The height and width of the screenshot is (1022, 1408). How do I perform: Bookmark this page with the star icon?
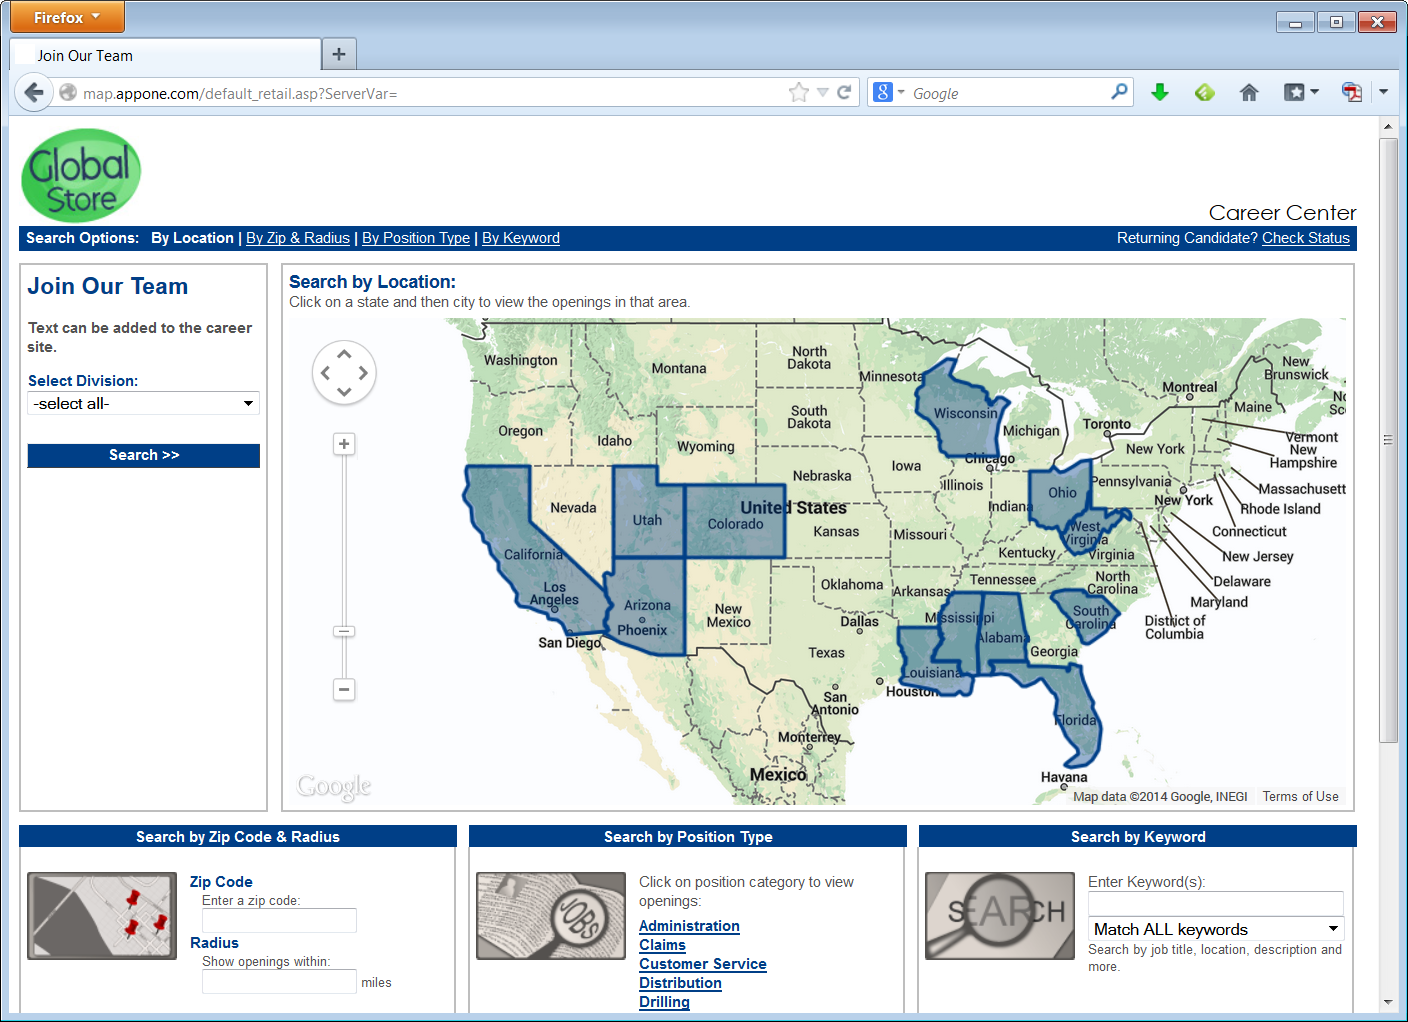[798, 93]
